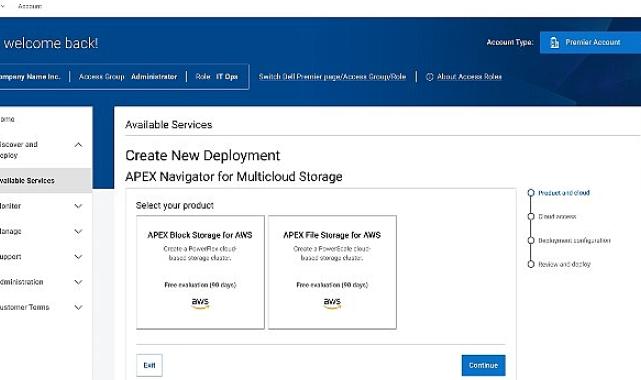Click the Product and cloud step label
The image size is (641, 380).
(564, 193)
